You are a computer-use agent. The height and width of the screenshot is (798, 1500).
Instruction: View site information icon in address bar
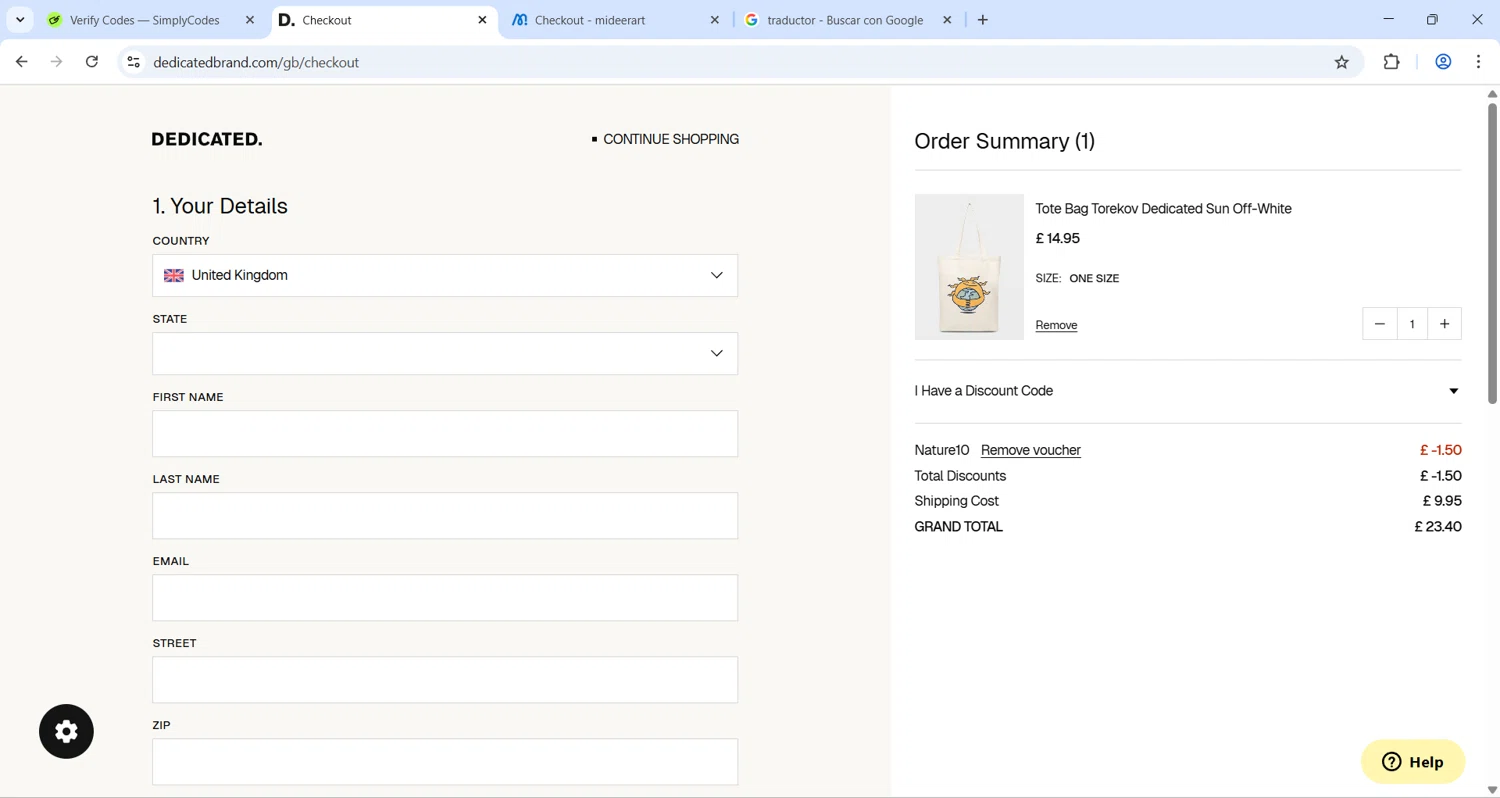(x=133, y=62)
